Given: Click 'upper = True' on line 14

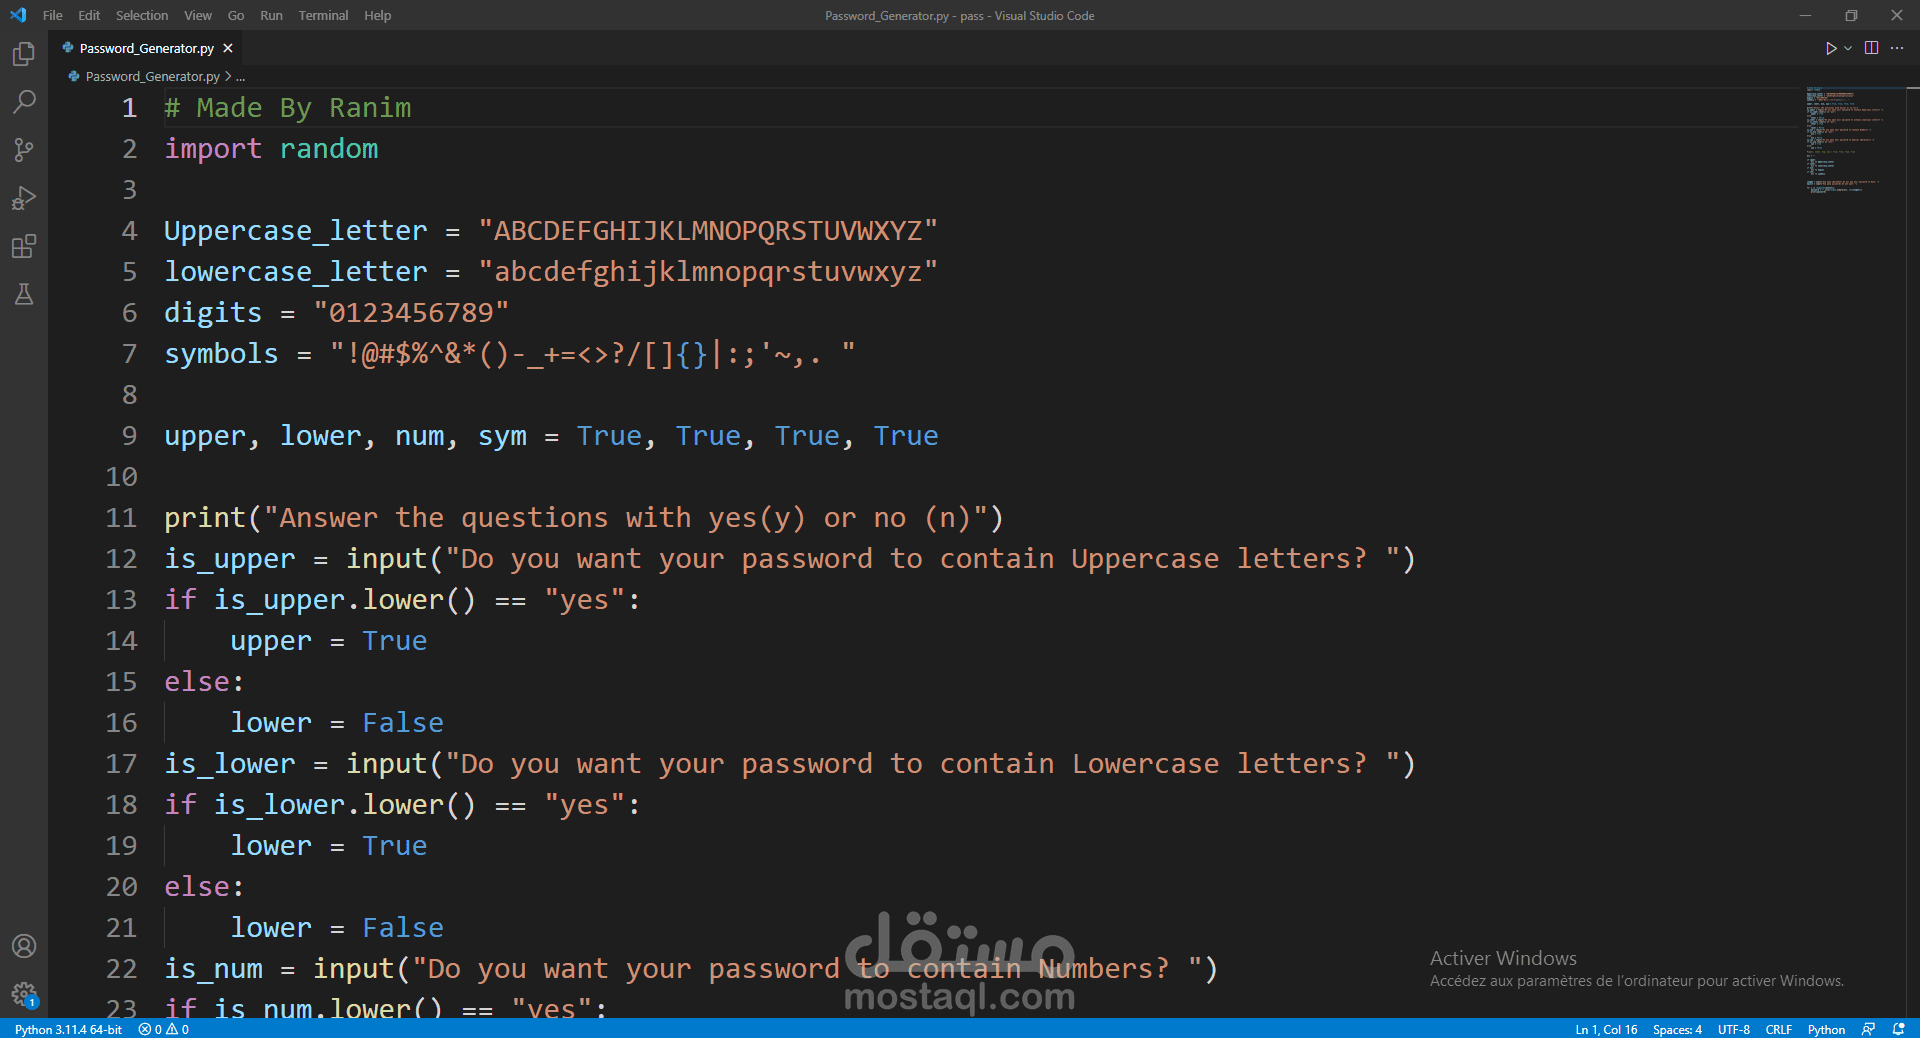Looking at the screenshot, I should pyautogui.click(x=329, y=641).
